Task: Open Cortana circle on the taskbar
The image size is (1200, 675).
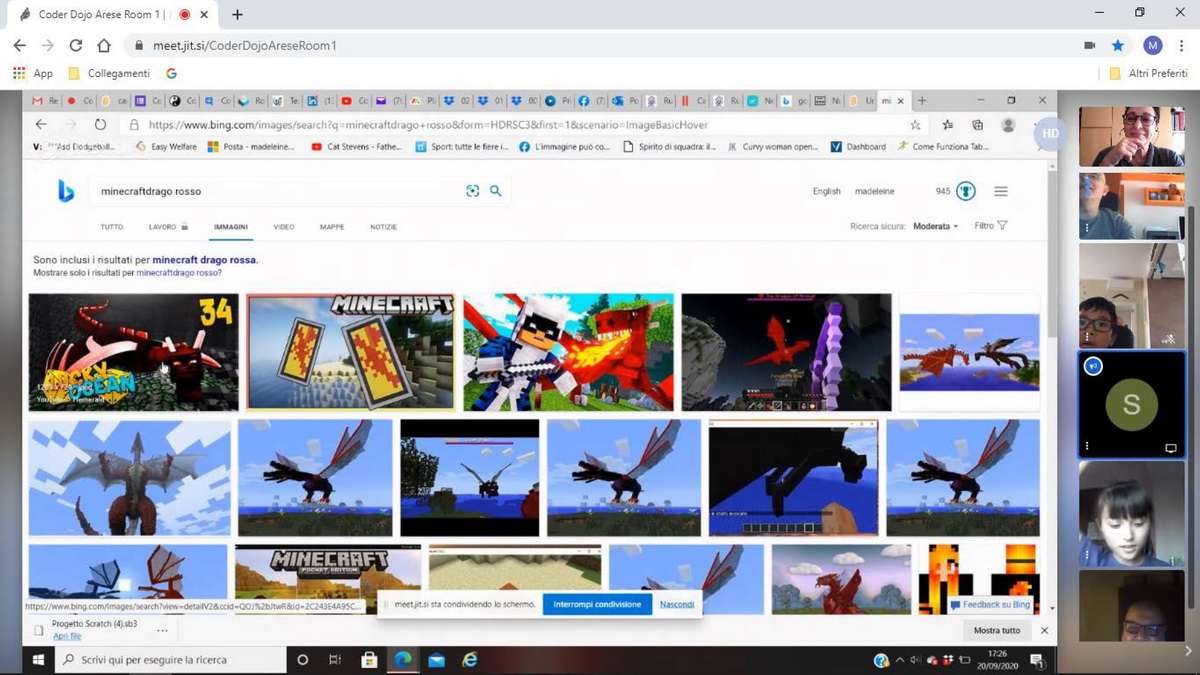Action: click(x=303, y=660)
